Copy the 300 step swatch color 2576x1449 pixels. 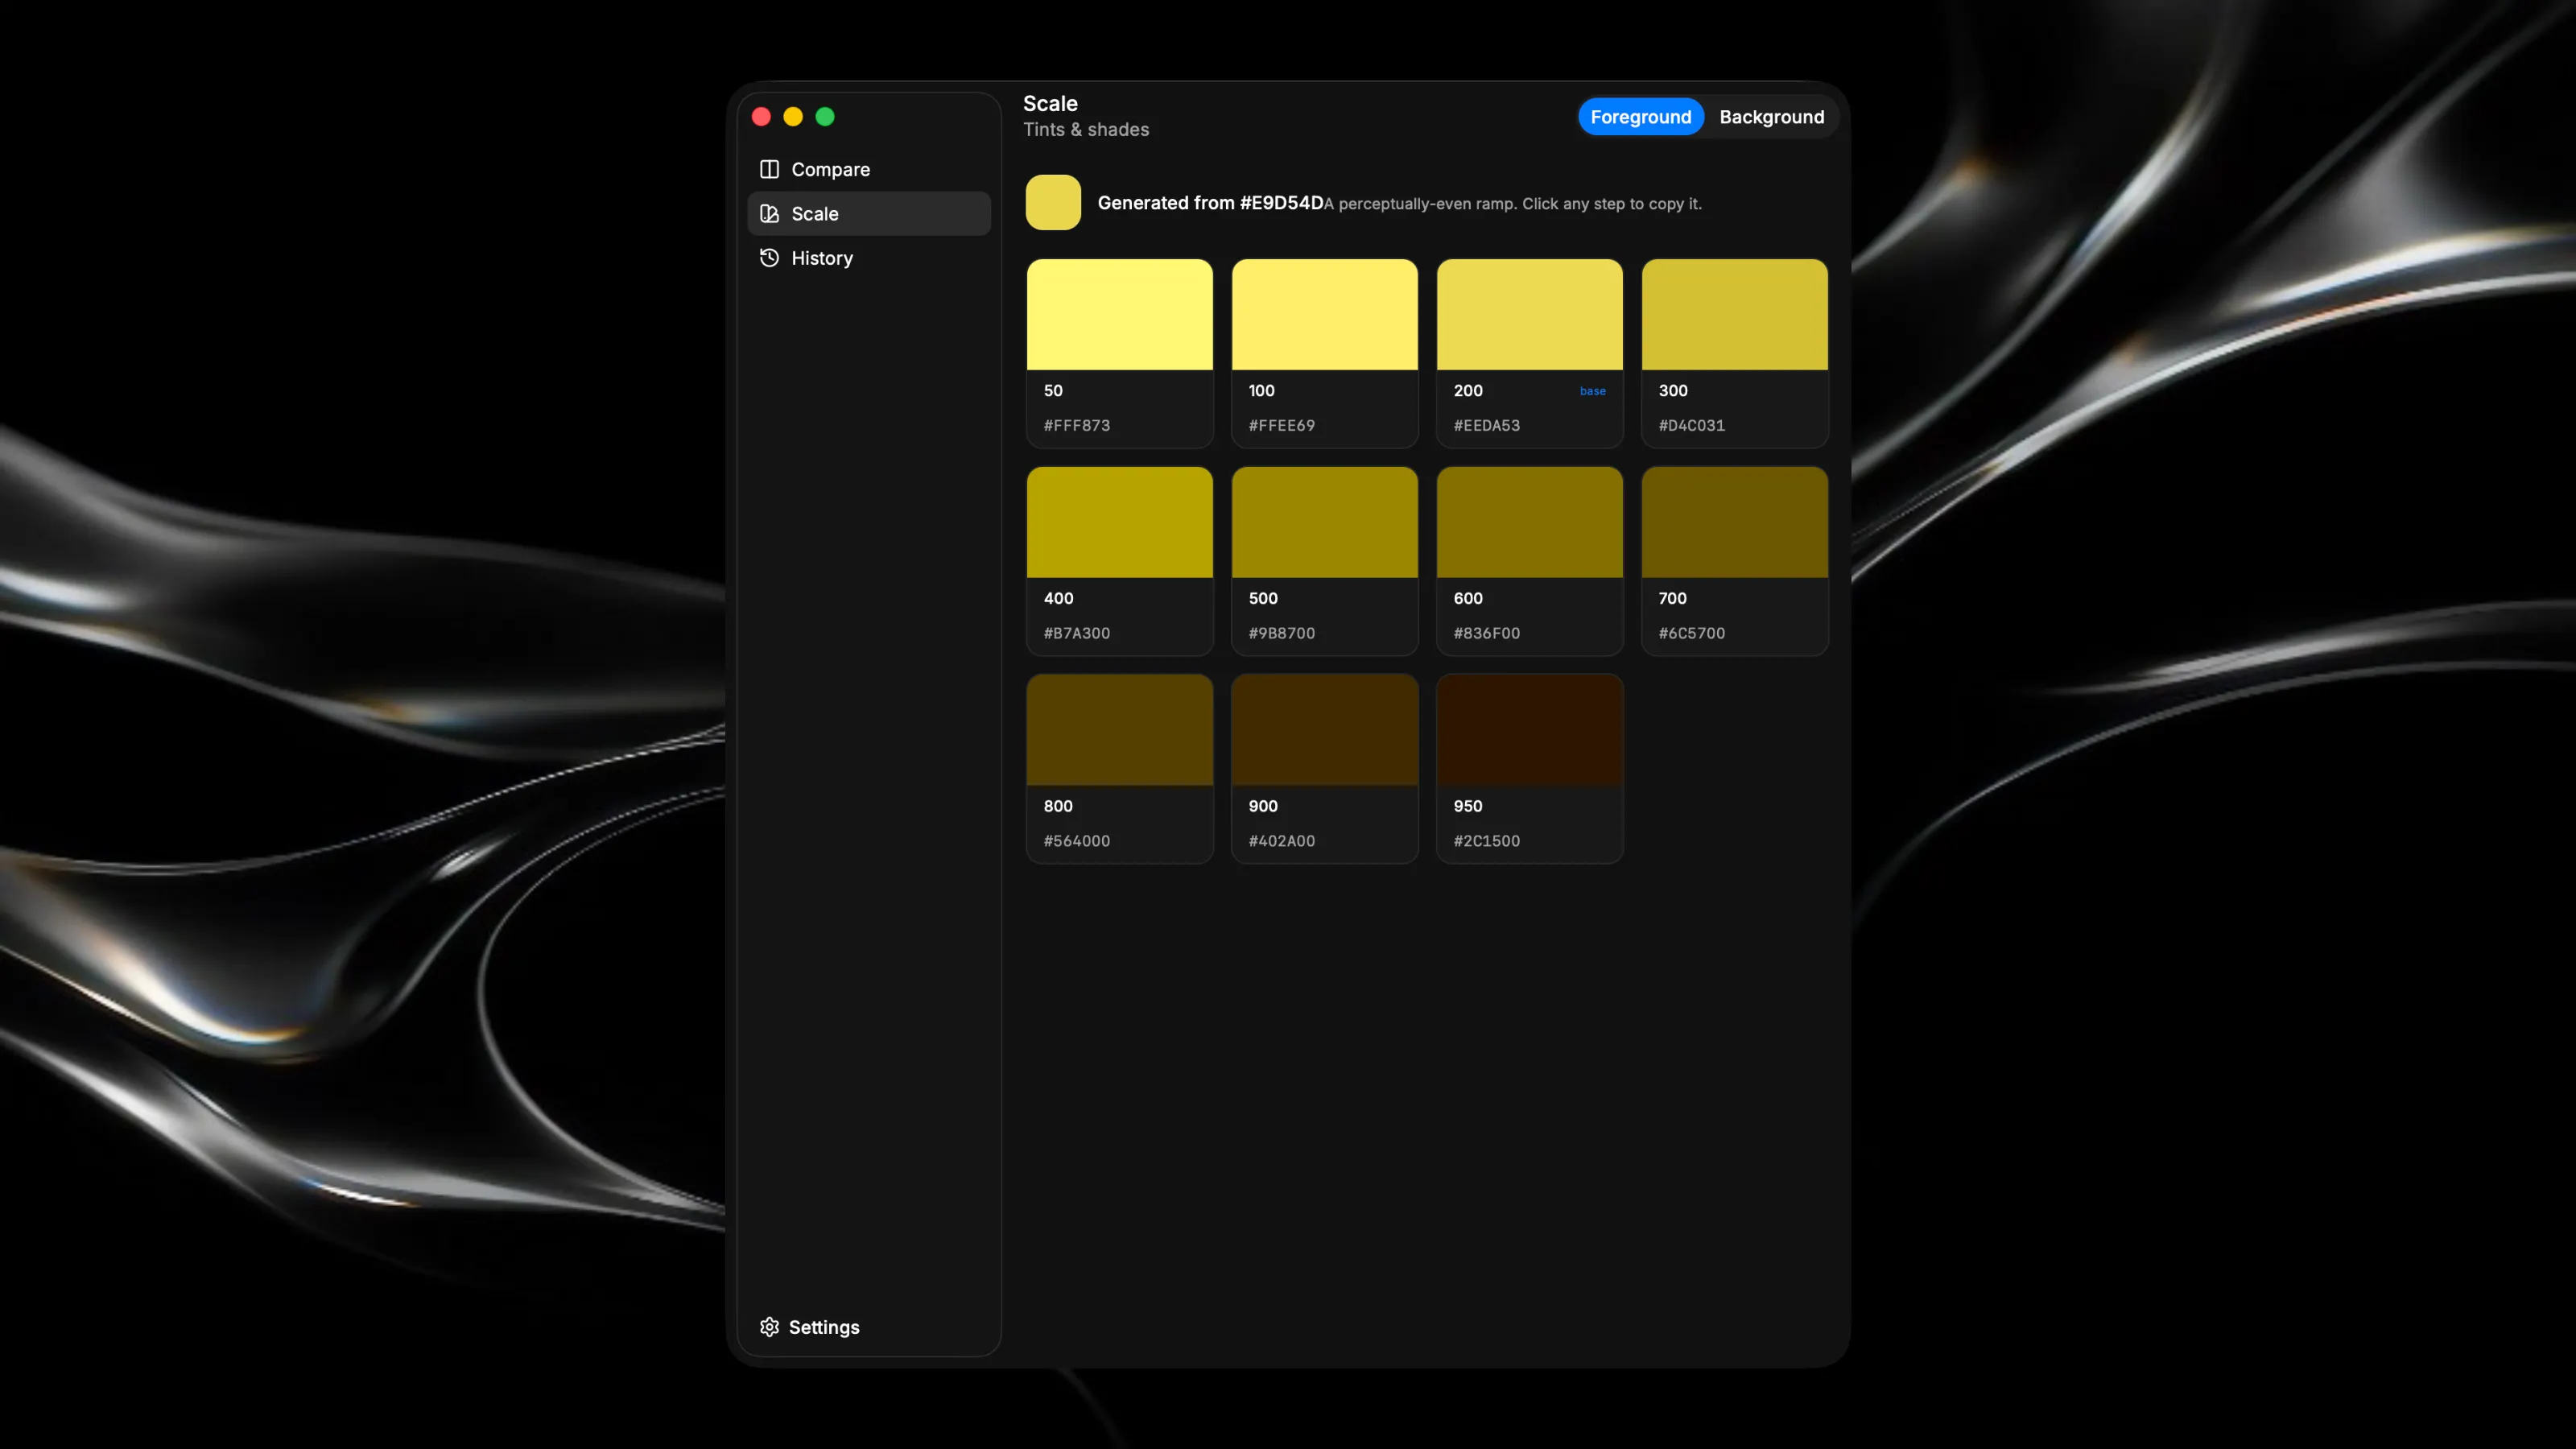pos(1734,314)
